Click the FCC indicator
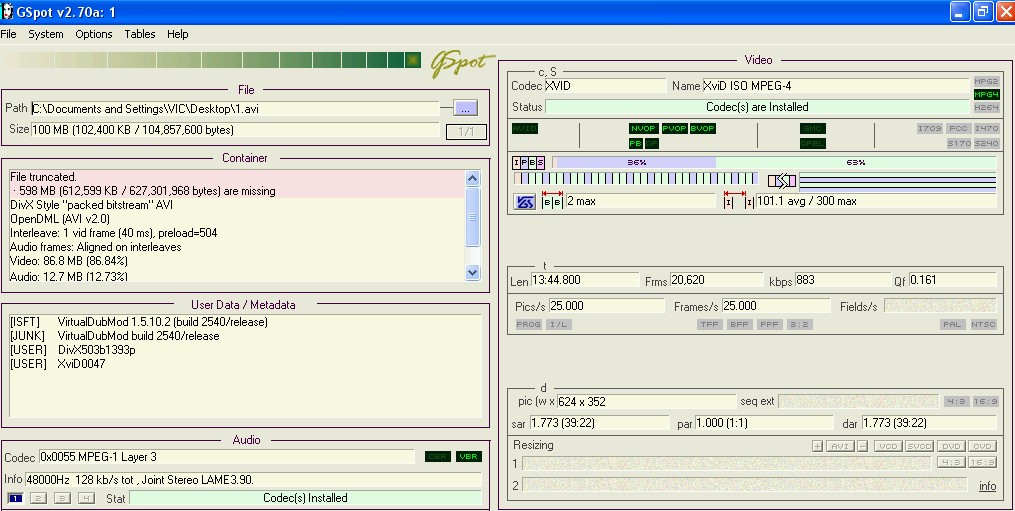 click(x=957, y=129)
